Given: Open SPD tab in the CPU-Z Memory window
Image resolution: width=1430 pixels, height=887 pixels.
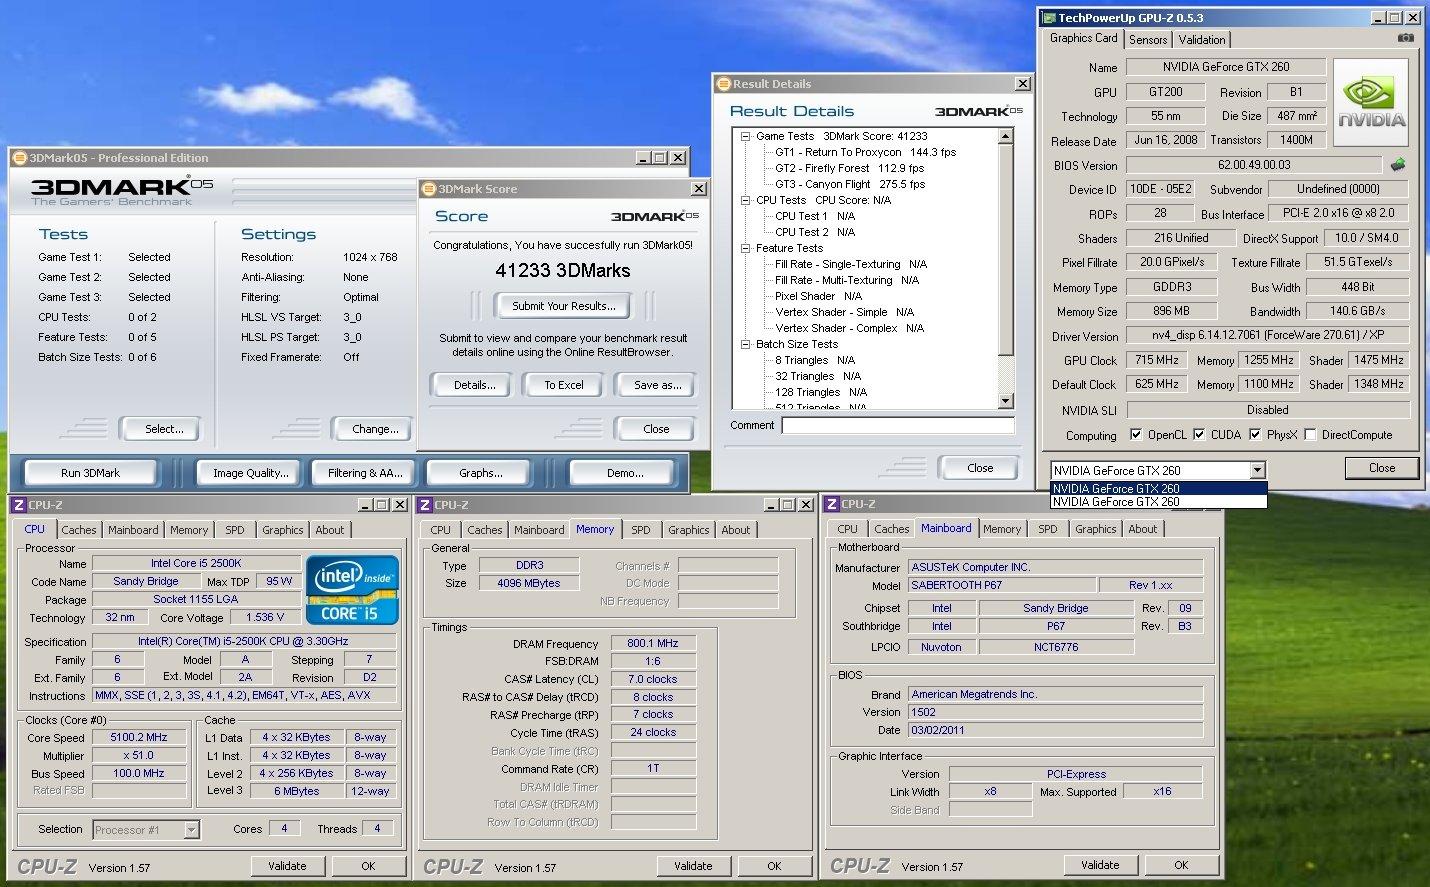Looking at the screenshot, I should [641, 530].
